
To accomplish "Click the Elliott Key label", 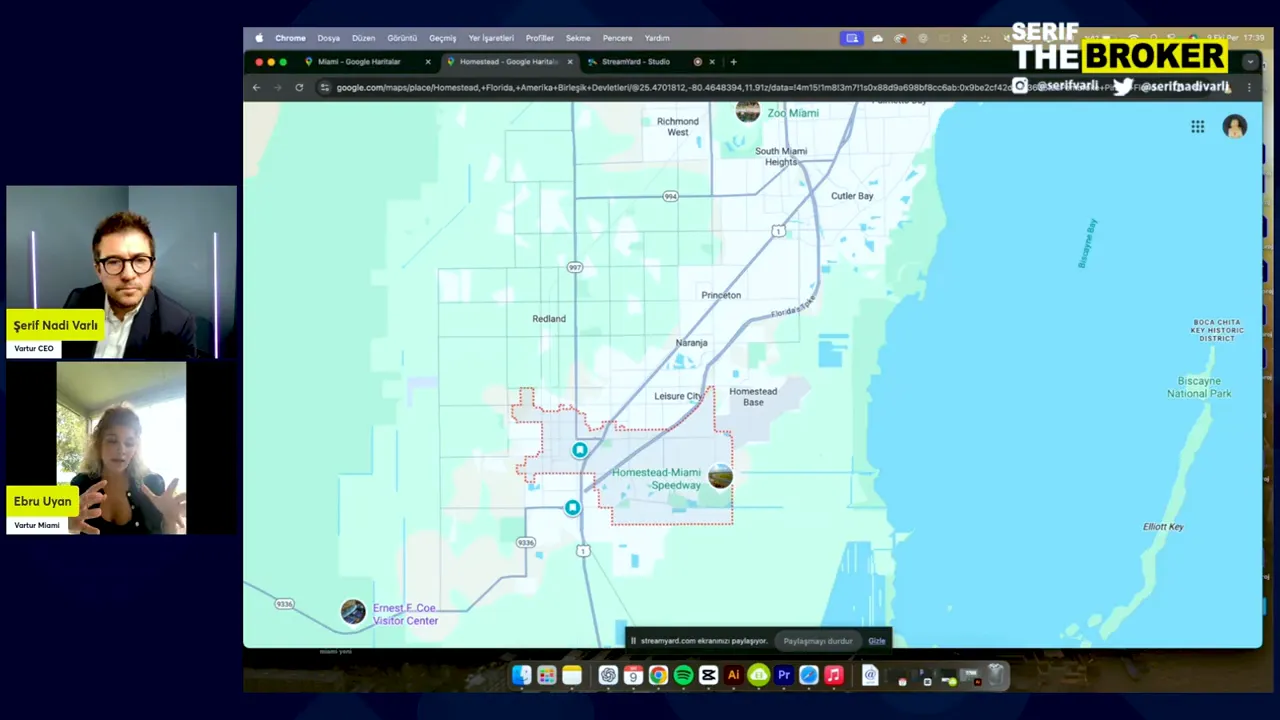I will 1163,527.
